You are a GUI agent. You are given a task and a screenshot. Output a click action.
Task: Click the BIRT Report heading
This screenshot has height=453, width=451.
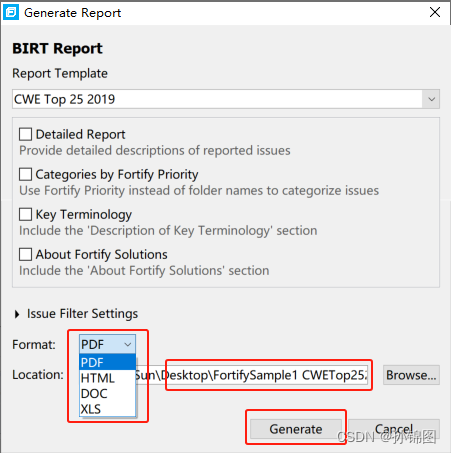[x=57, y=48]
